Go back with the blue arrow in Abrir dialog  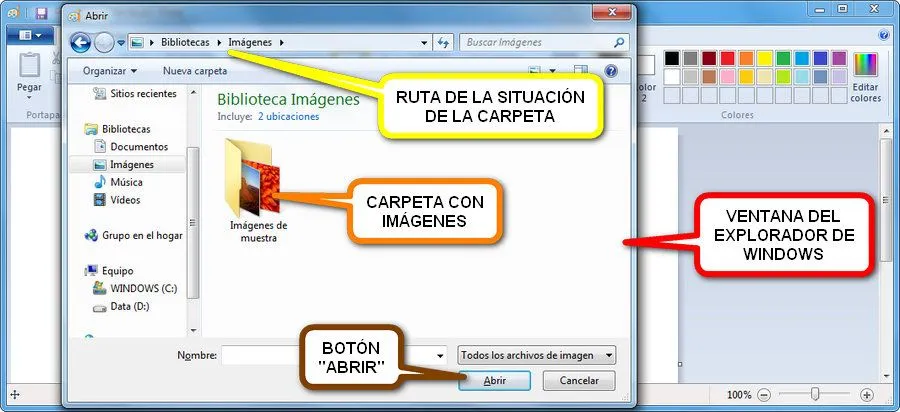coord(81,42)
